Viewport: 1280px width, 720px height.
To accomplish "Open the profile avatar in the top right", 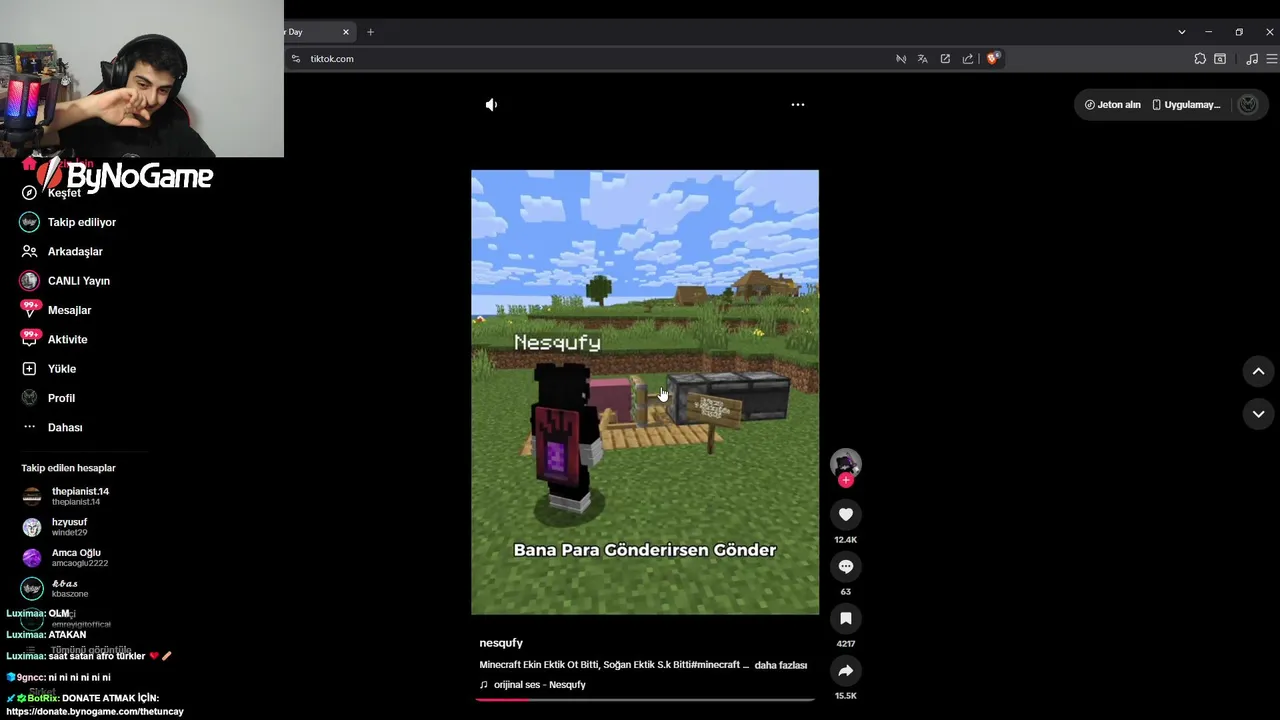I will tap(1247, 104).
